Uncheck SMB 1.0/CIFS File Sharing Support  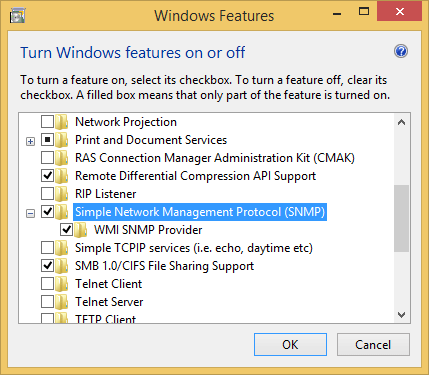pos(47,266)
